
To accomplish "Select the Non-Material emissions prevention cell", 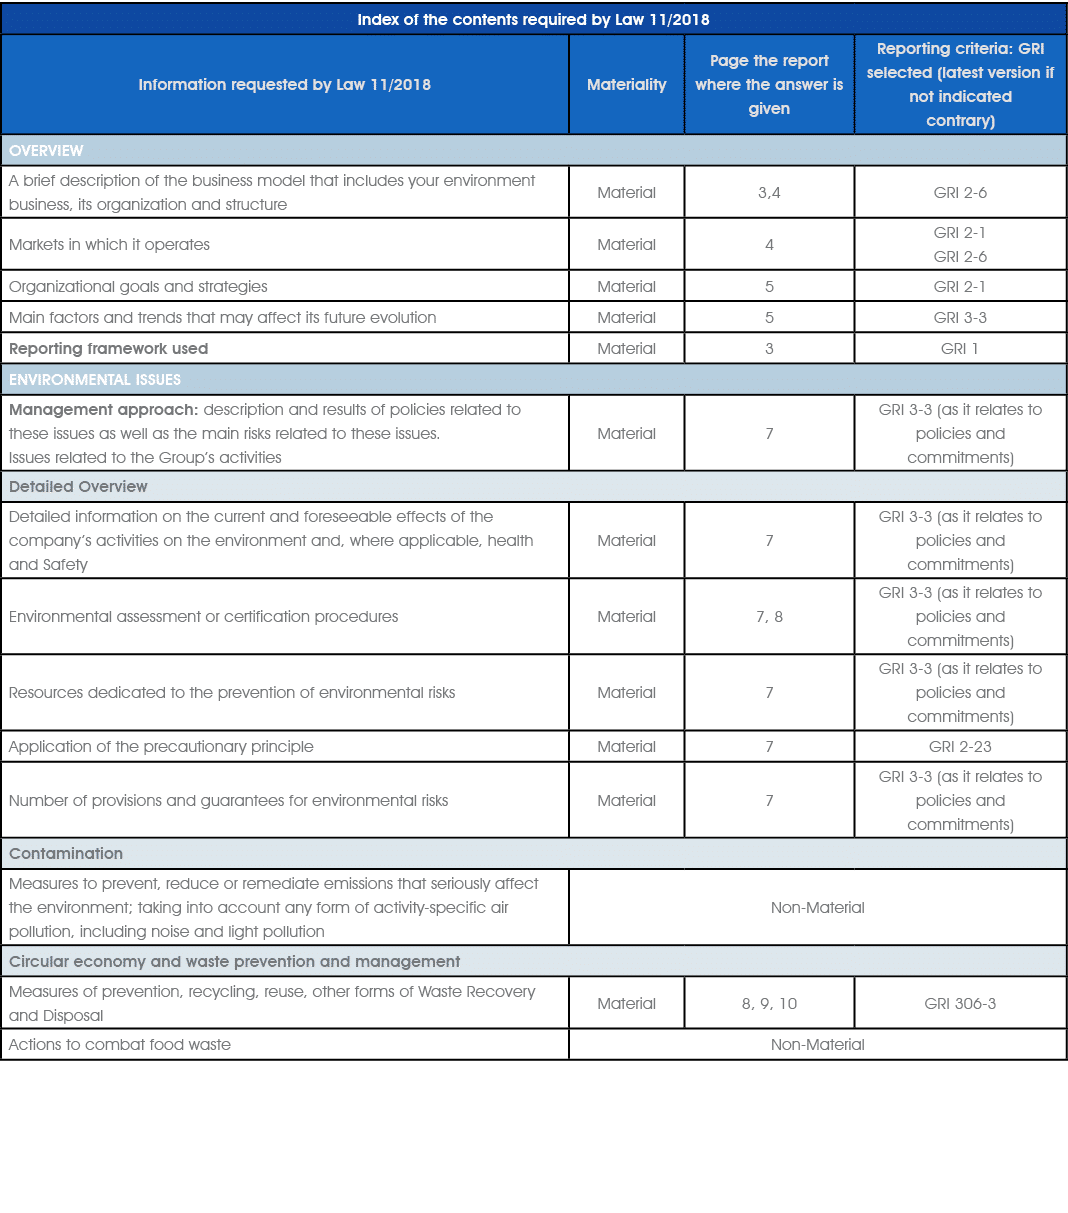I will pyautogui.click(x=818, y=907).
